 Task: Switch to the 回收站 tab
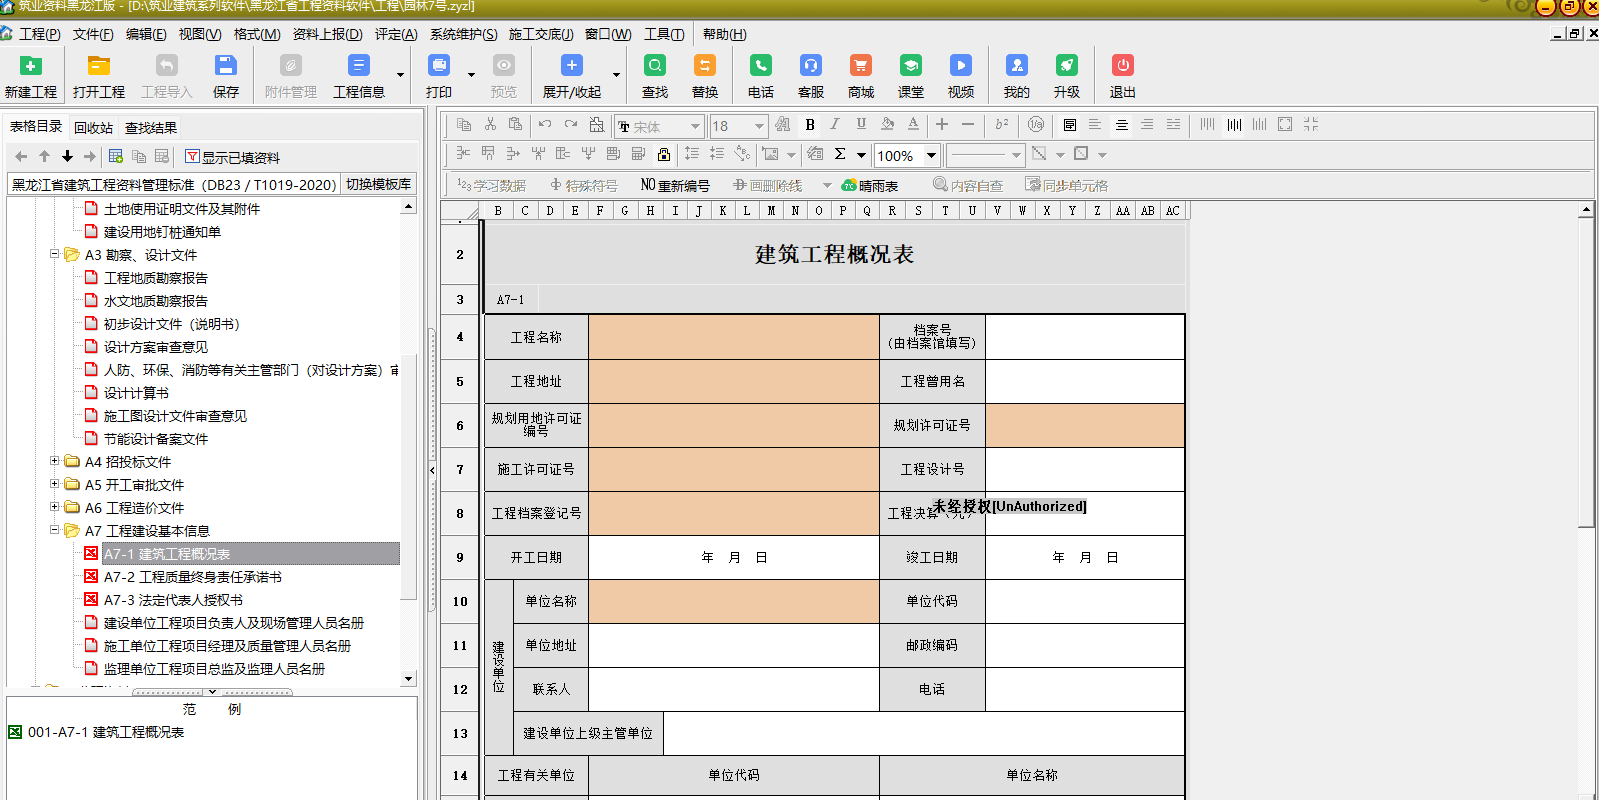pyautogui.click(x=93, y=128)
